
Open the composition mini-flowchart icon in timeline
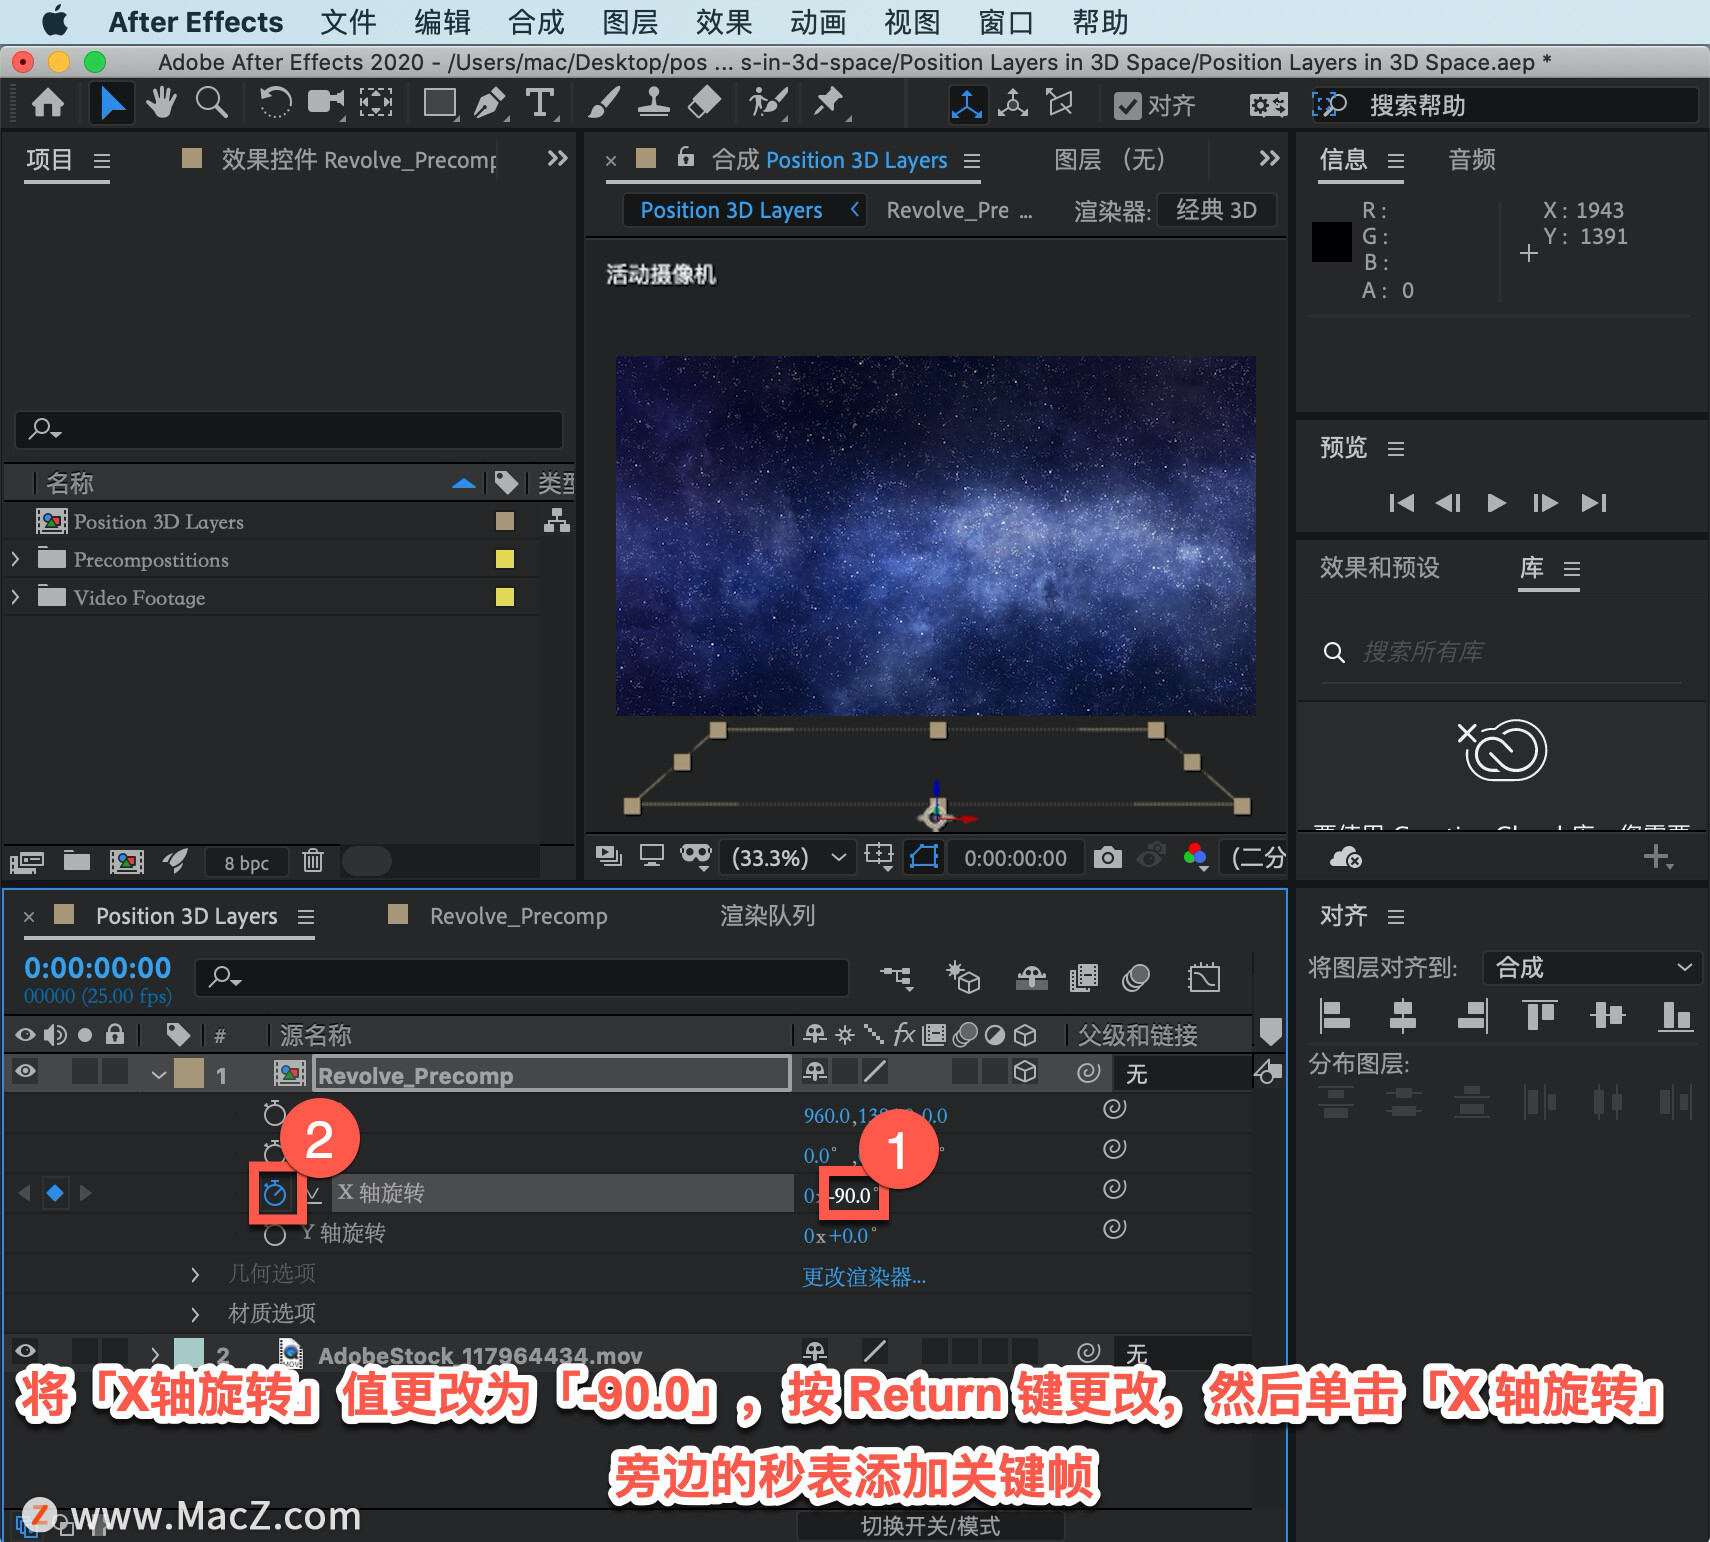click(x=896, y=977)
